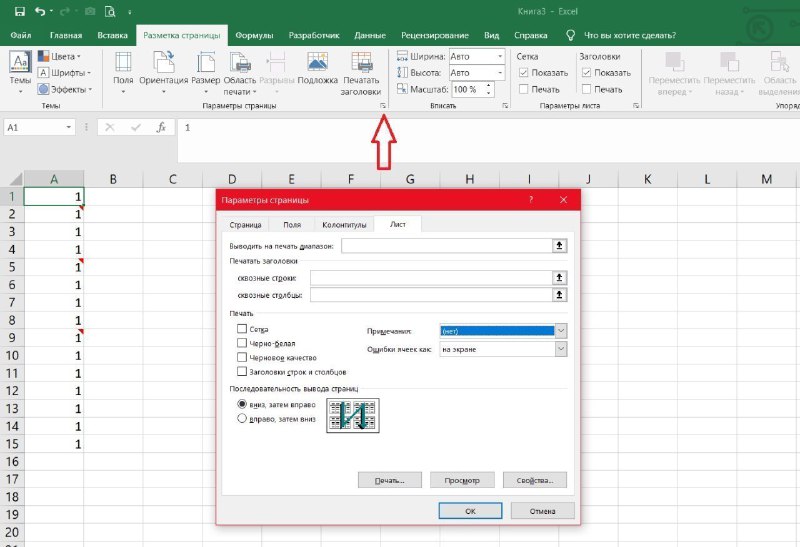Open the Эффекты theme effects menu
This screenshot has width=800, height=547.
click(65, 89)
